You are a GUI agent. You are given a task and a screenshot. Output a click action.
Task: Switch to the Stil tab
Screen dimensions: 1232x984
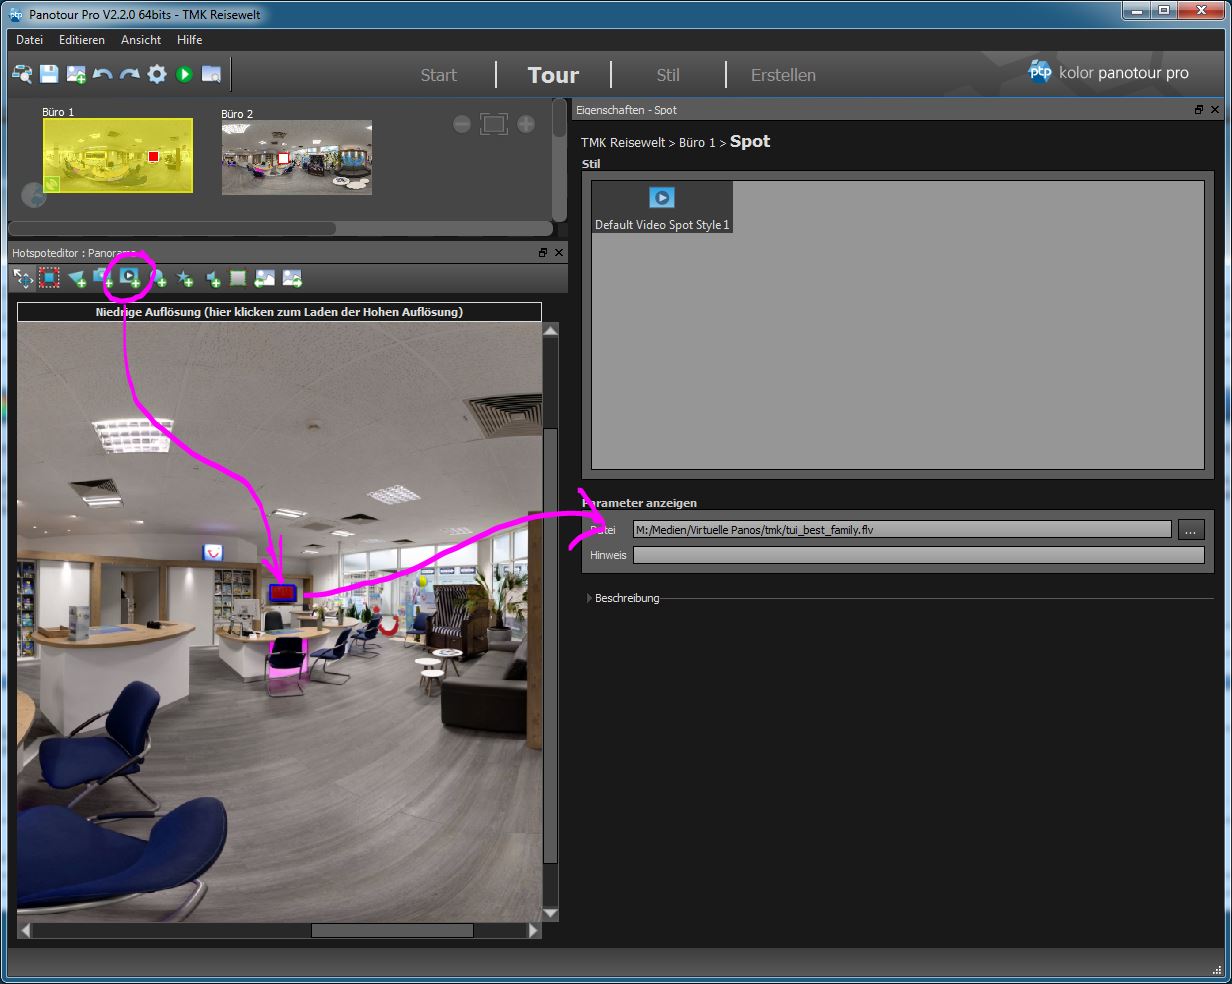coord(668,75)
